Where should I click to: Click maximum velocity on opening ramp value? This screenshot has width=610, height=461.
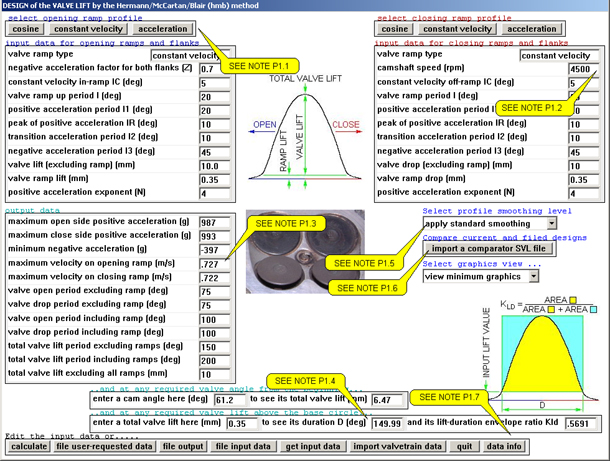pyautogui.click(x=214, y=264)
